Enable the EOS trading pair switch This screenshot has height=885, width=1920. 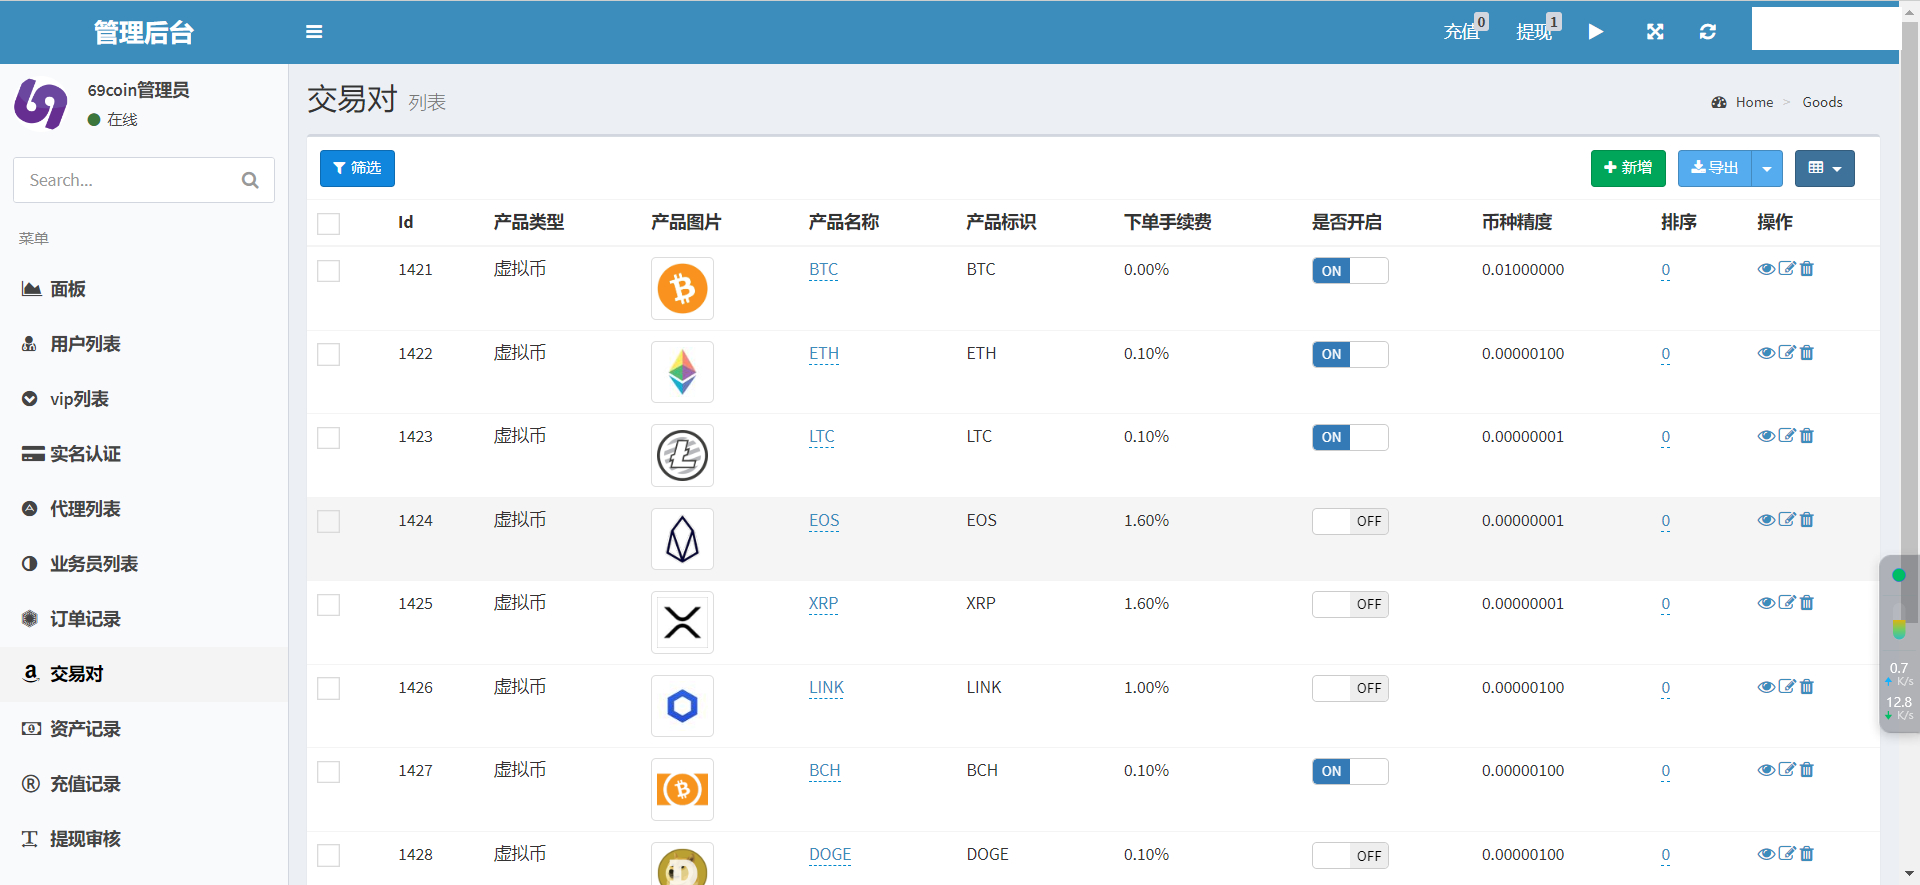1350,521
